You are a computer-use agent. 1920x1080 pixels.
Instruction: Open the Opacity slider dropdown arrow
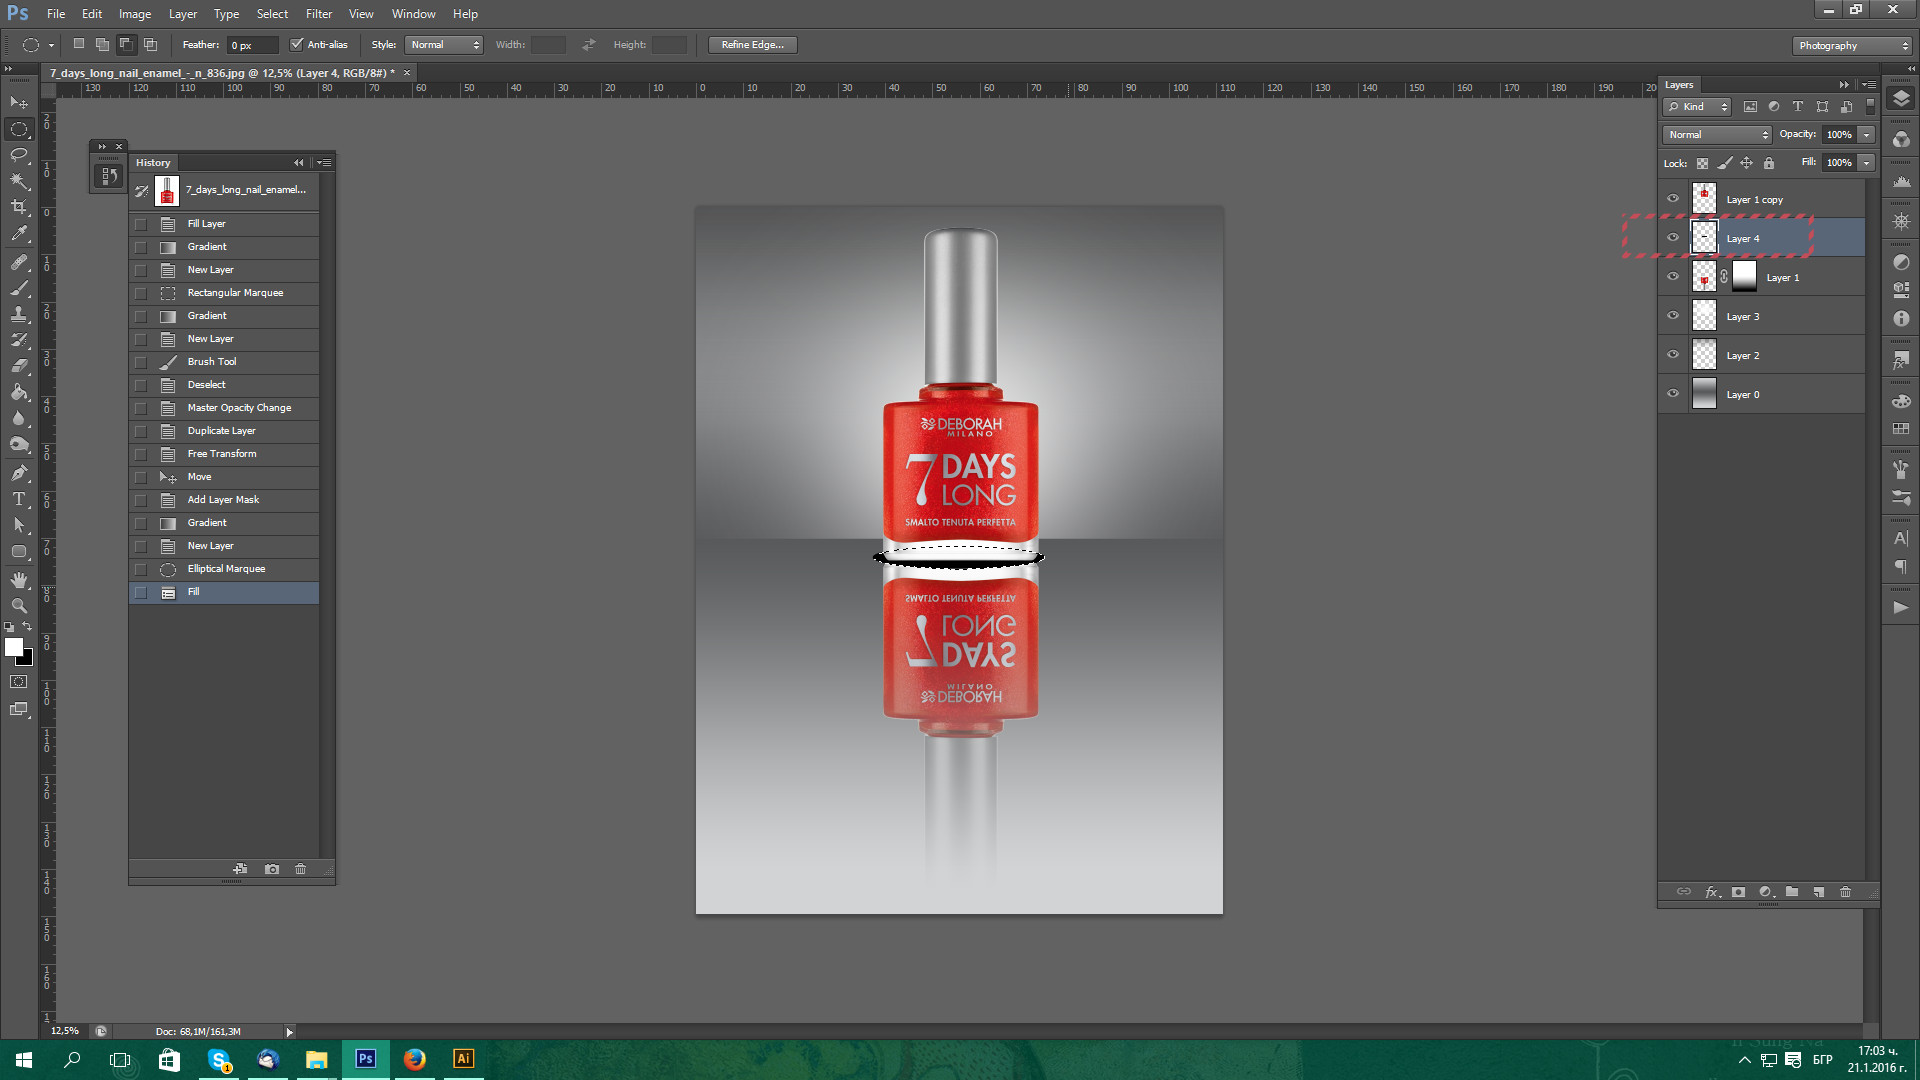pyautogui.click(x=1867, y=134)
